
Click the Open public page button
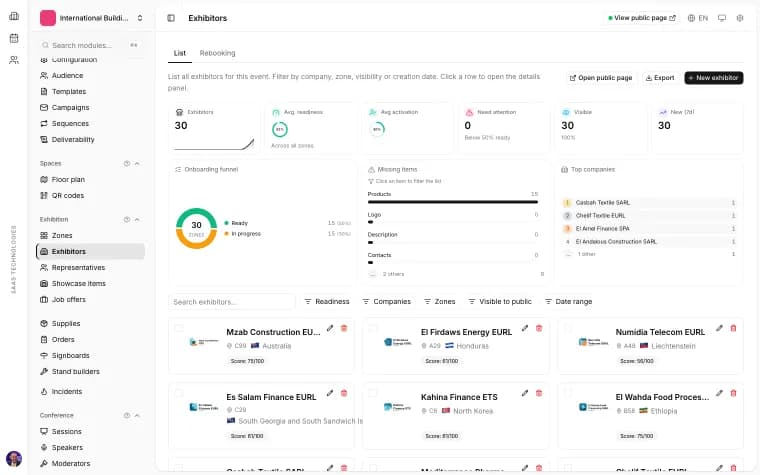point(601,78)
